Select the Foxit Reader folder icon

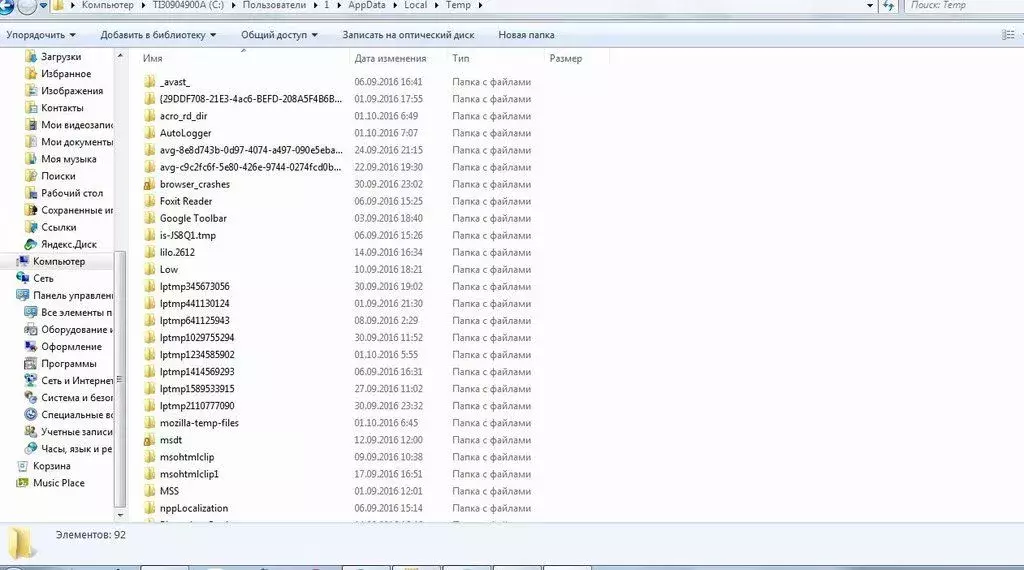pyautogui.click(x=150, y=201)
